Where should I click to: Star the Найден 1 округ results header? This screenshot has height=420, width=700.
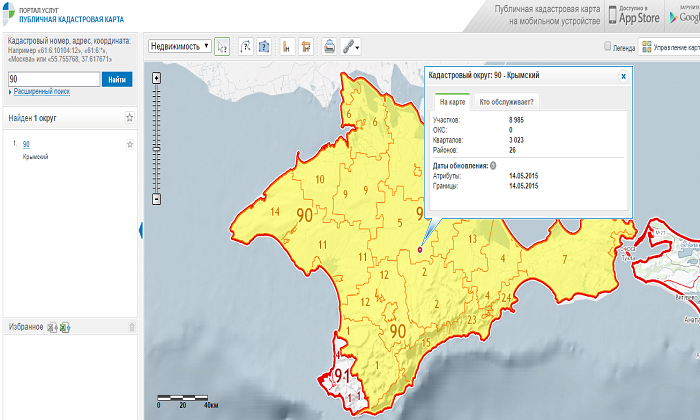point(129,118)
